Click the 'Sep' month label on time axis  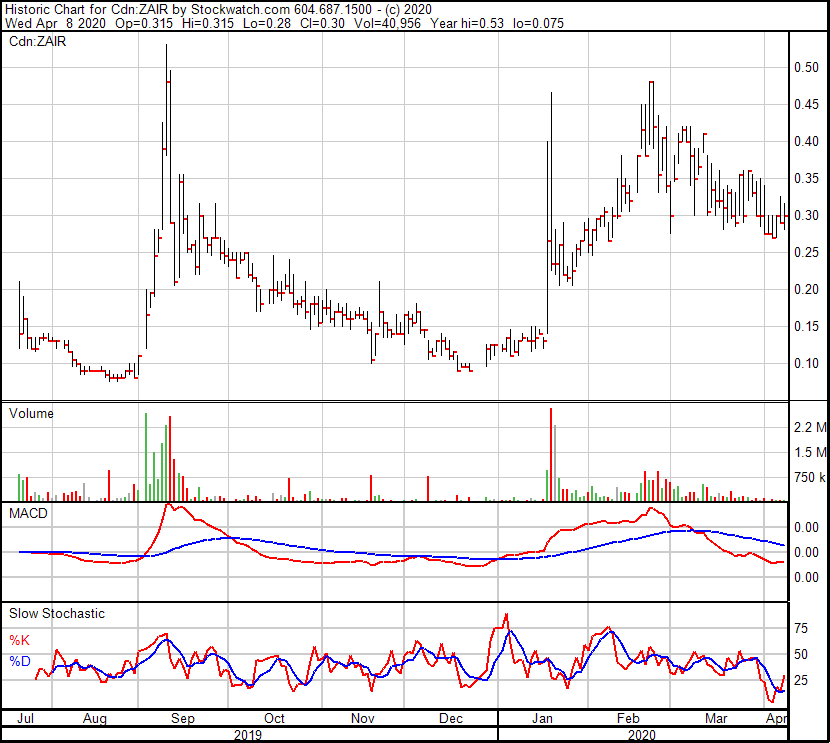tap(183, 719)
